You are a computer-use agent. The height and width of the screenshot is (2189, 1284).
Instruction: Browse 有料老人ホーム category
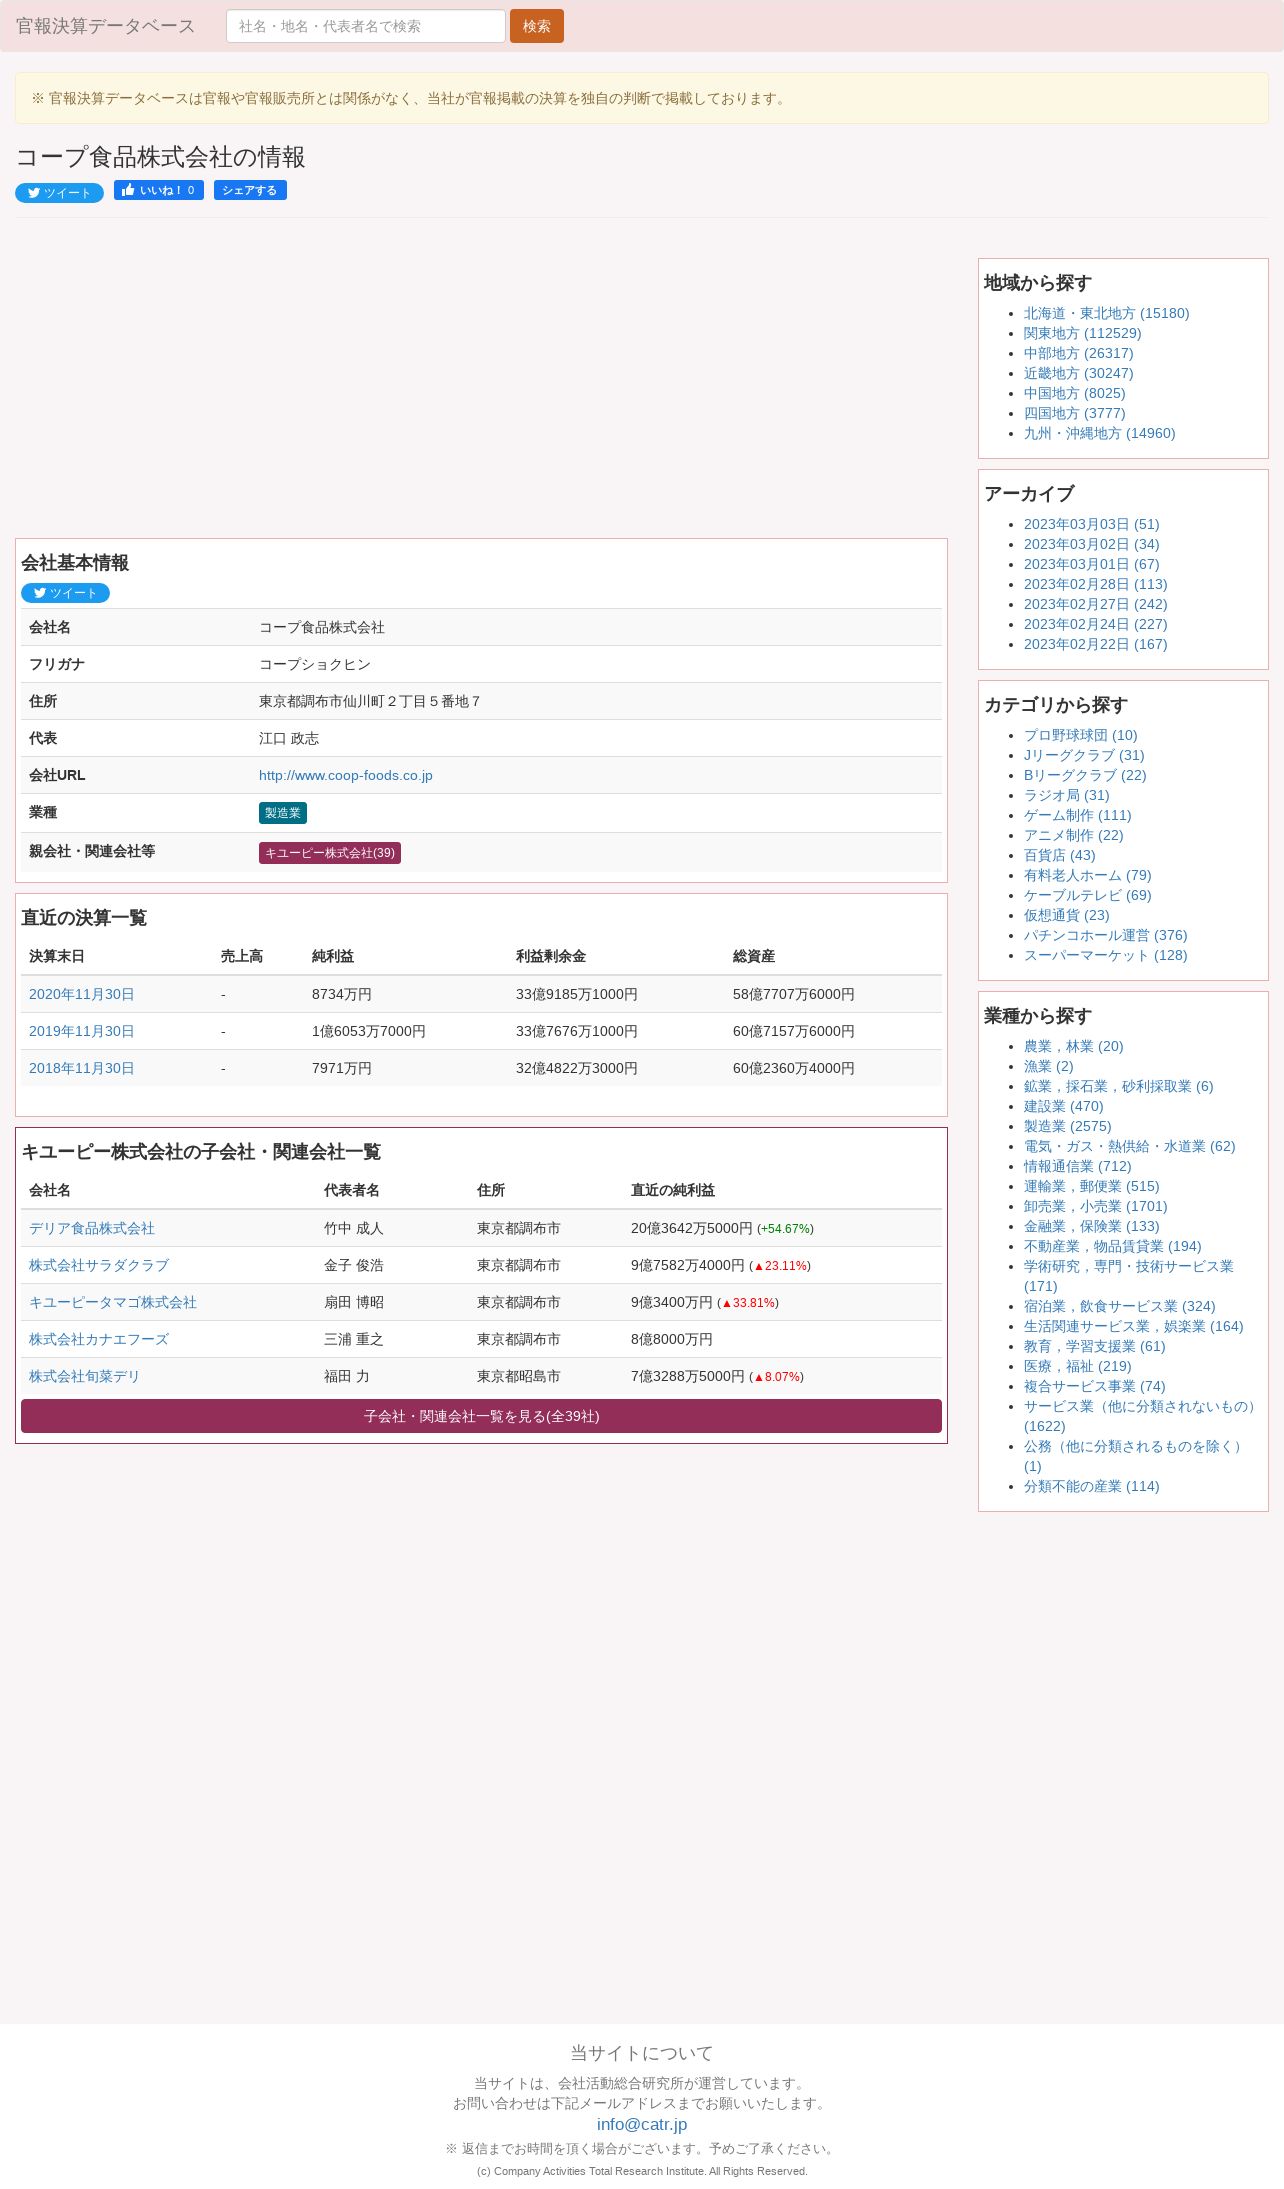point(1088,875)
